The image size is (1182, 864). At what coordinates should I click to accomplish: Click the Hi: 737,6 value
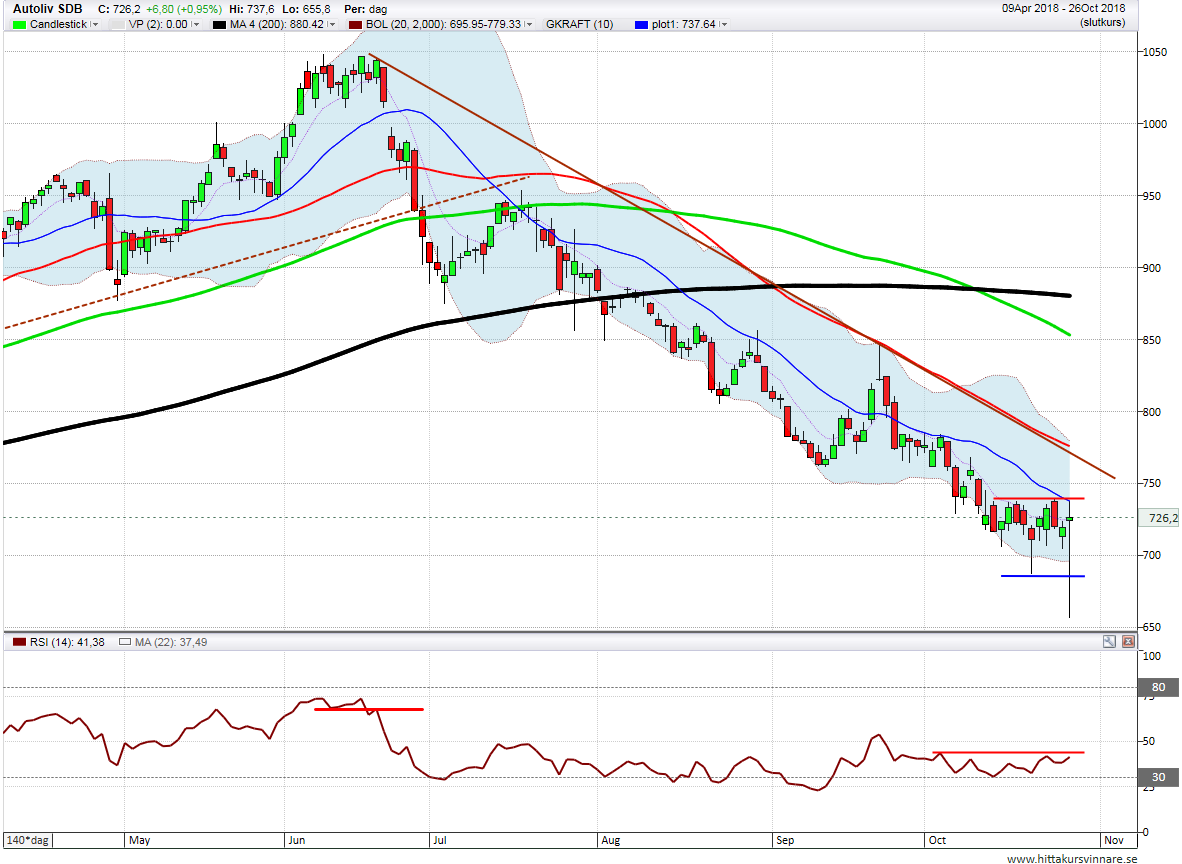252,9
